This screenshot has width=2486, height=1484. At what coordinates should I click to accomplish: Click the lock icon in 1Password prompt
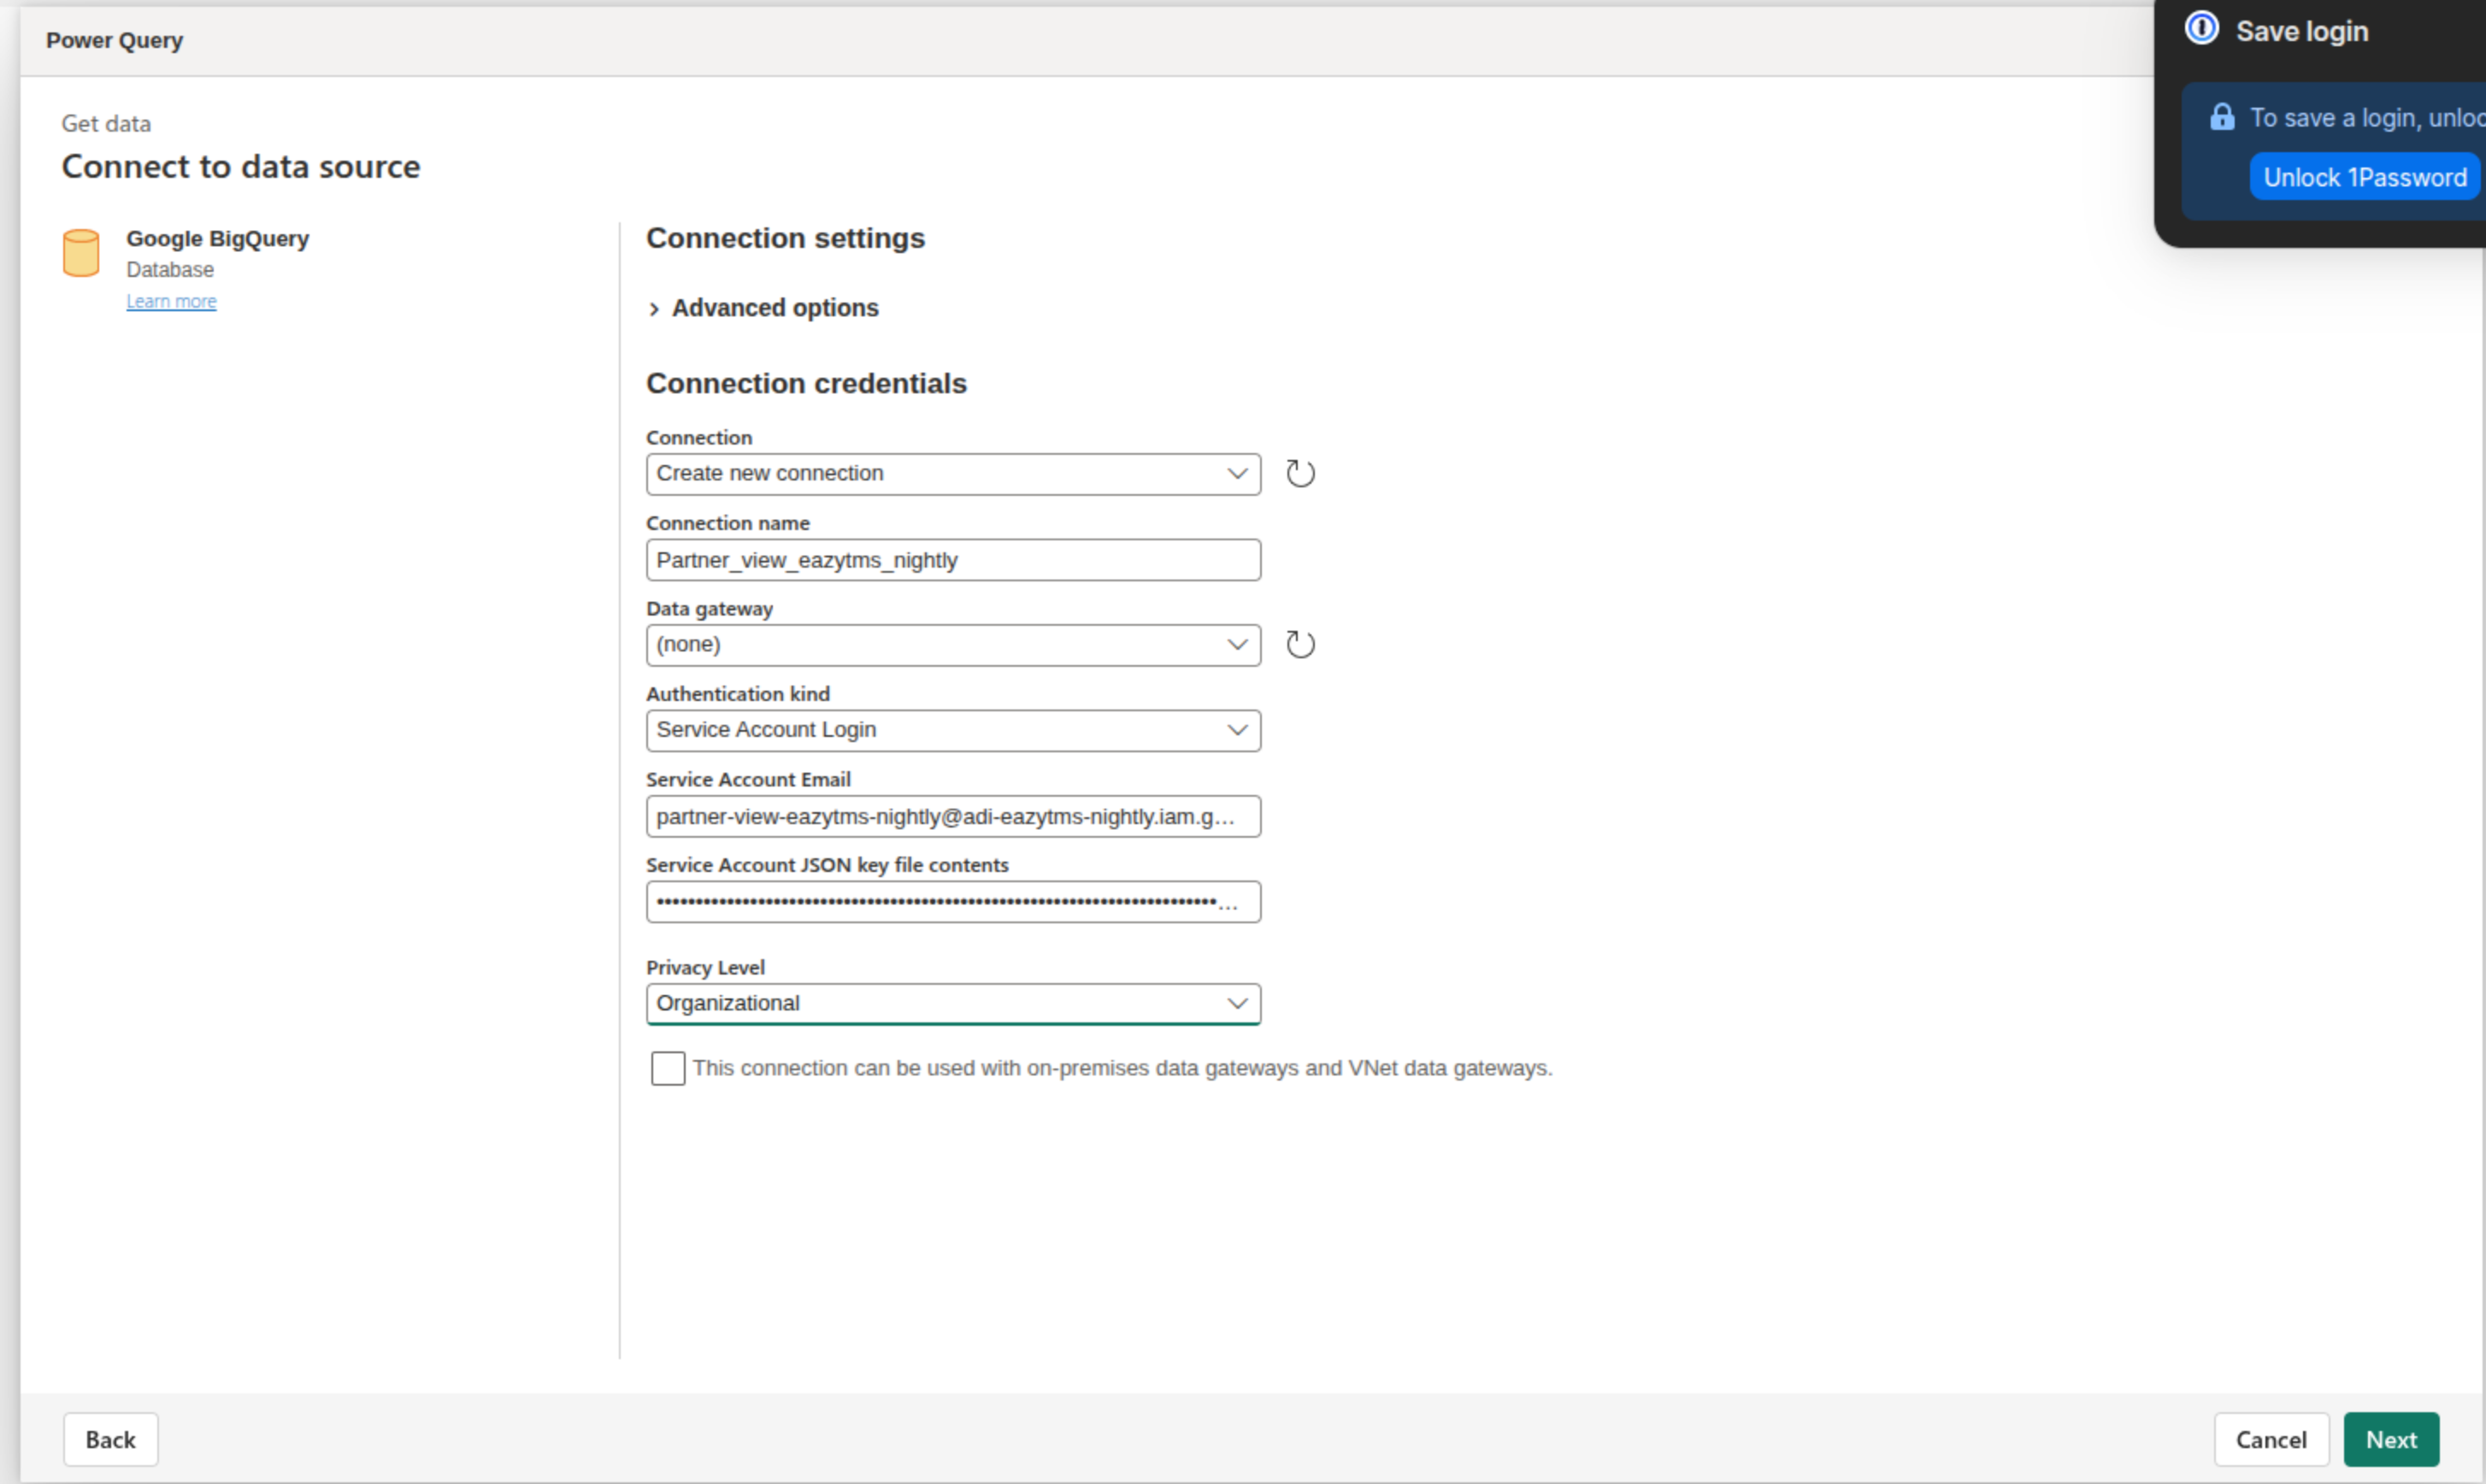click(2222, 117)
